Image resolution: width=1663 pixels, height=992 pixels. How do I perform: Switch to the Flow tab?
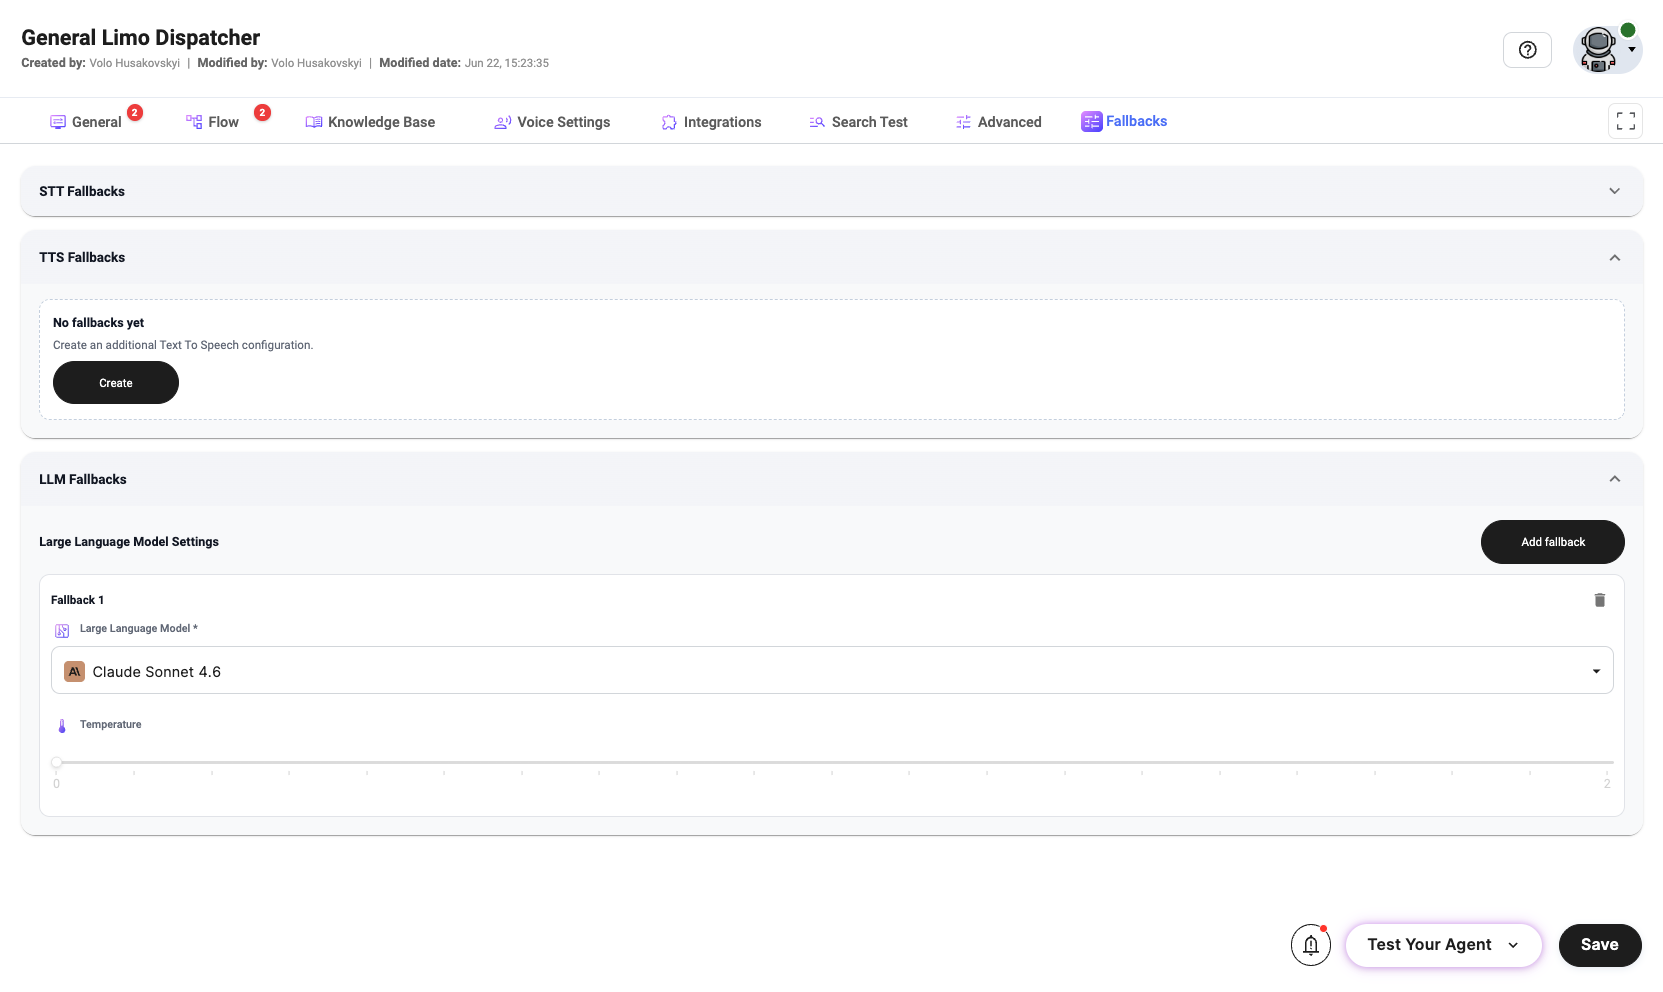click(212, 122)
